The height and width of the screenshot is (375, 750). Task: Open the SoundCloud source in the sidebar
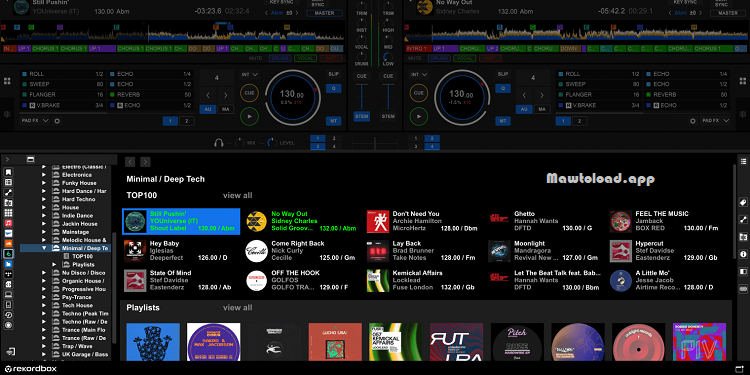[8, 243]
